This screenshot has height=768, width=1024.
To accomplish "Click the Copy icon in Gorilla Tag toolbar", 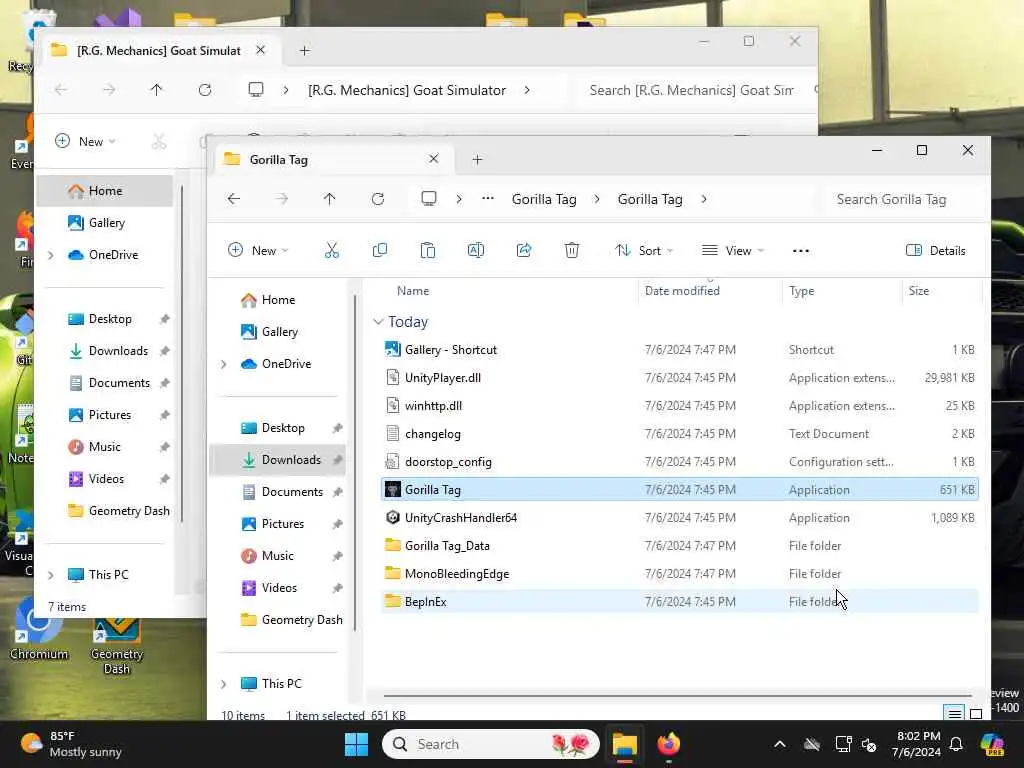I will point(379,251).
